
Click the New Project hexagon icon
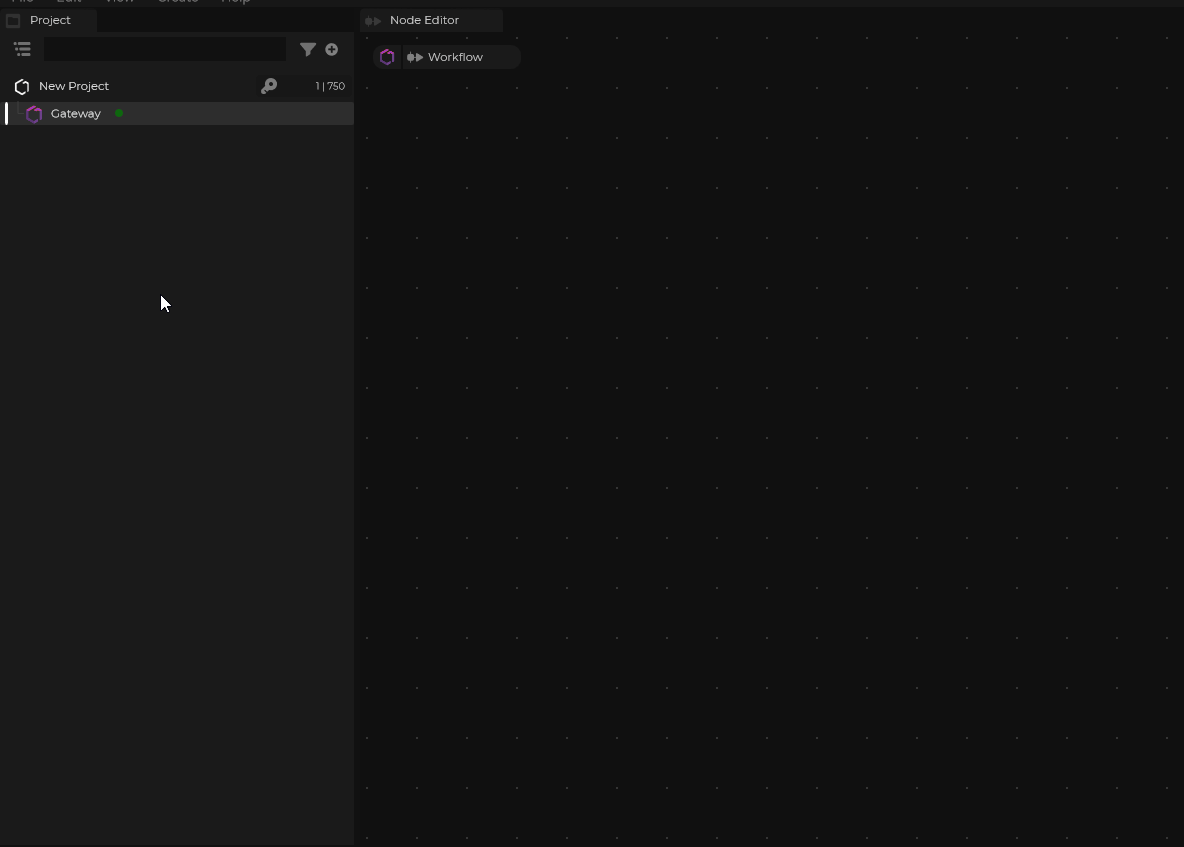[22, 87]
